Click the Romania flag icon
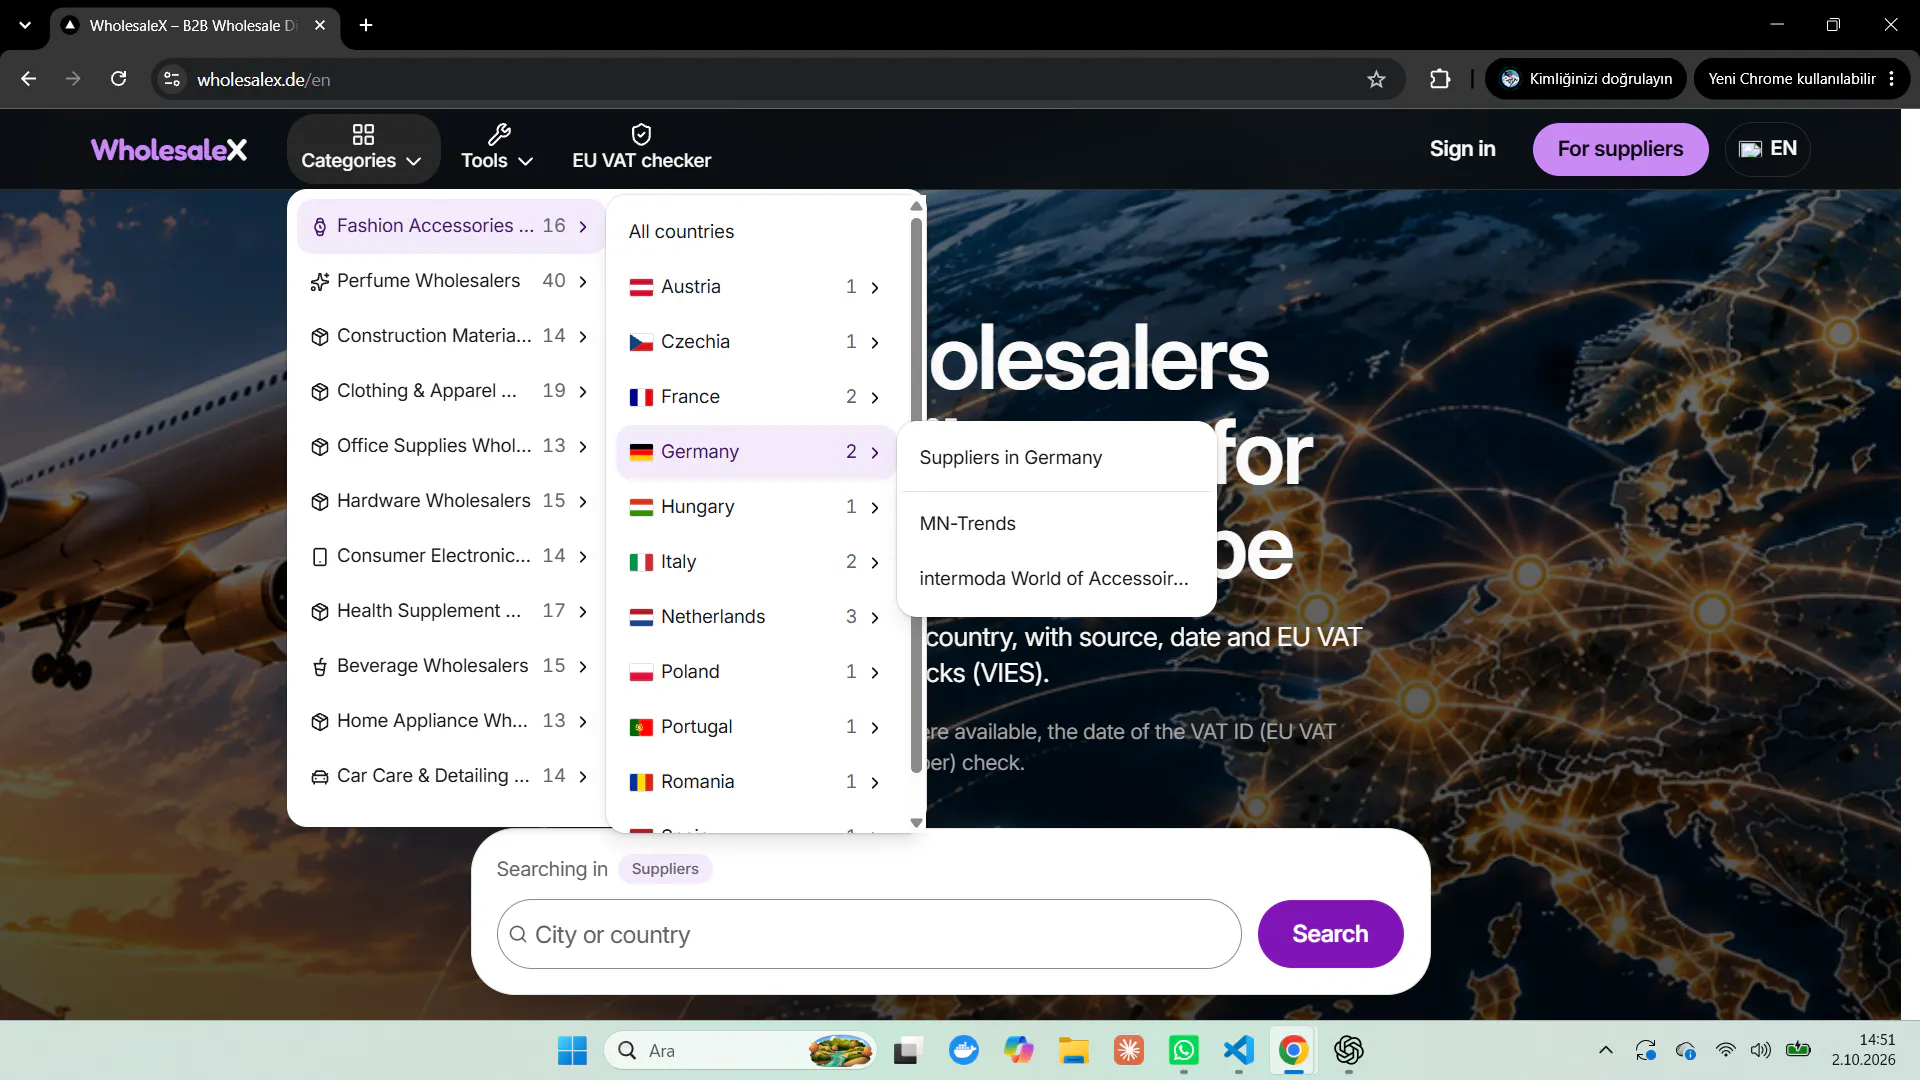Image resolution: width=1920 pixels, height=1080 pixels. tap(641, 783)
